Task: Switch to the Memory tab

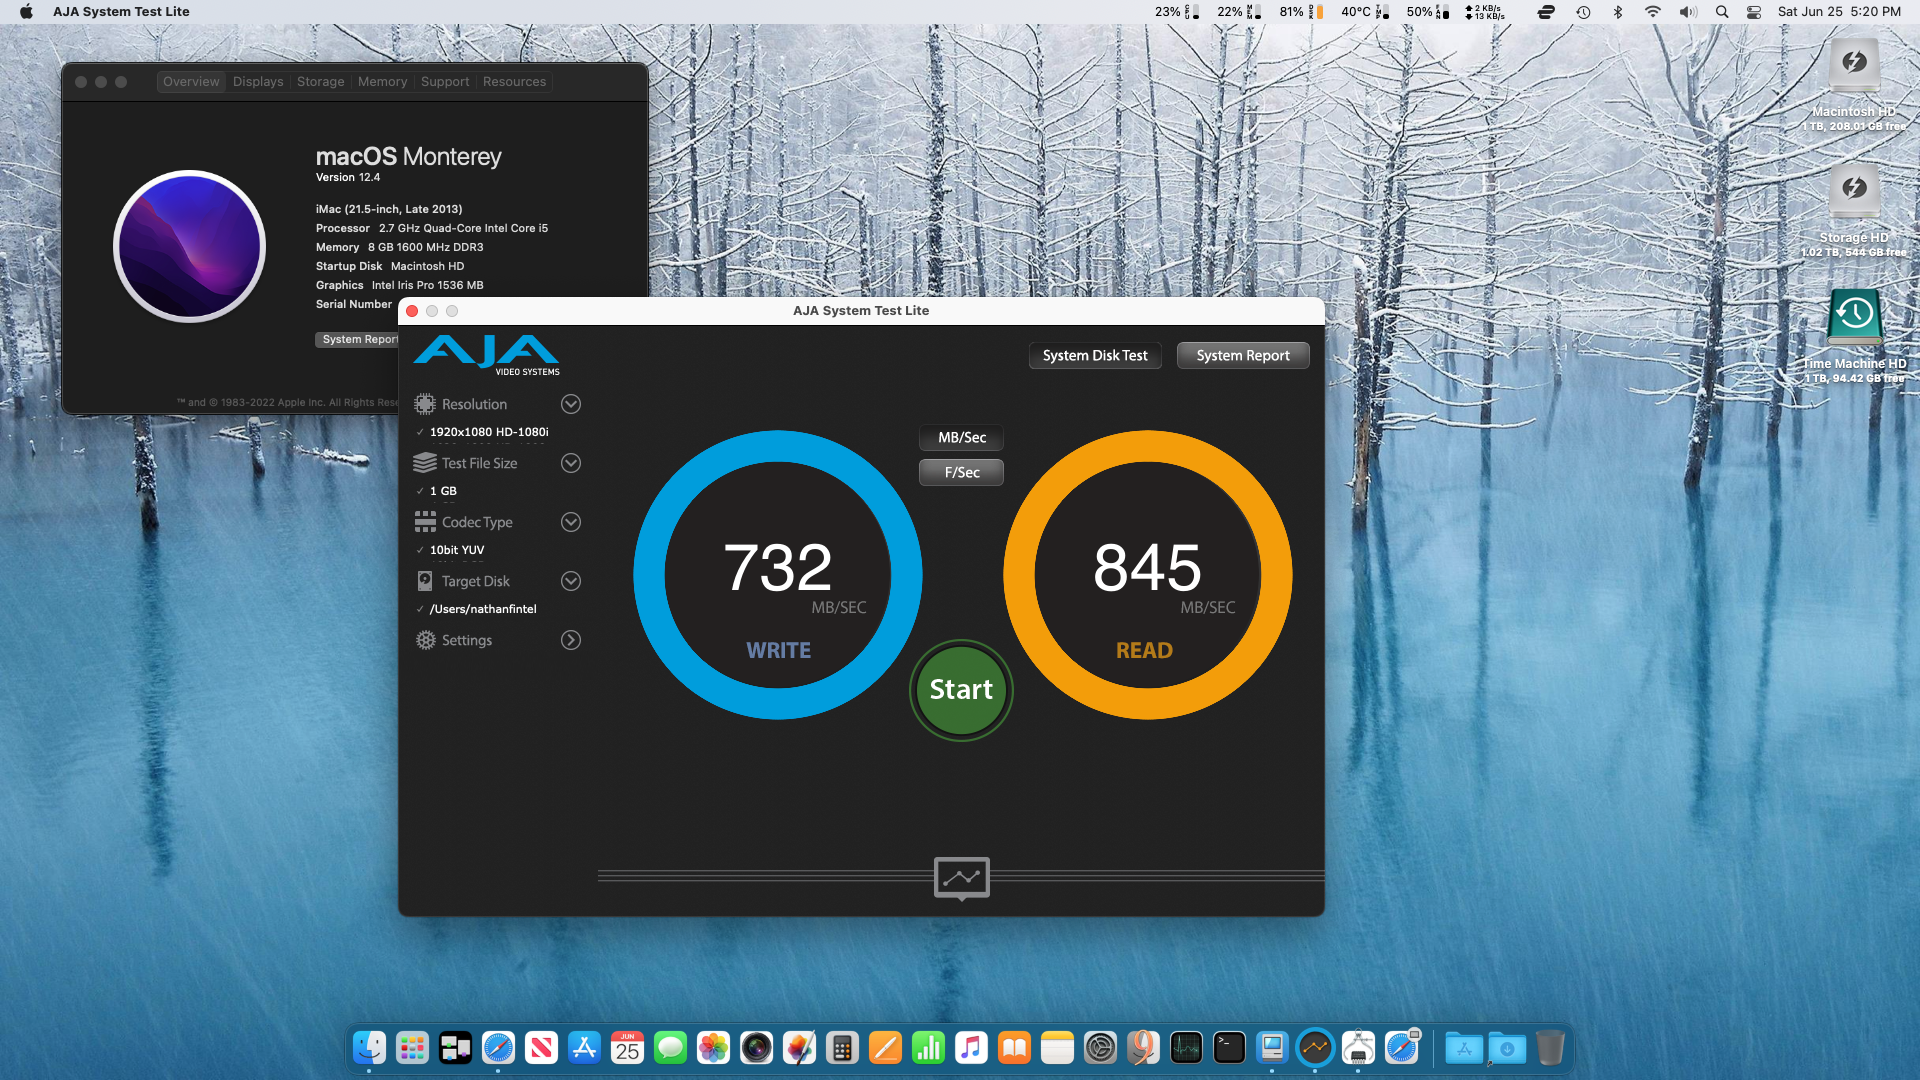Action: (x=382, y=82)
